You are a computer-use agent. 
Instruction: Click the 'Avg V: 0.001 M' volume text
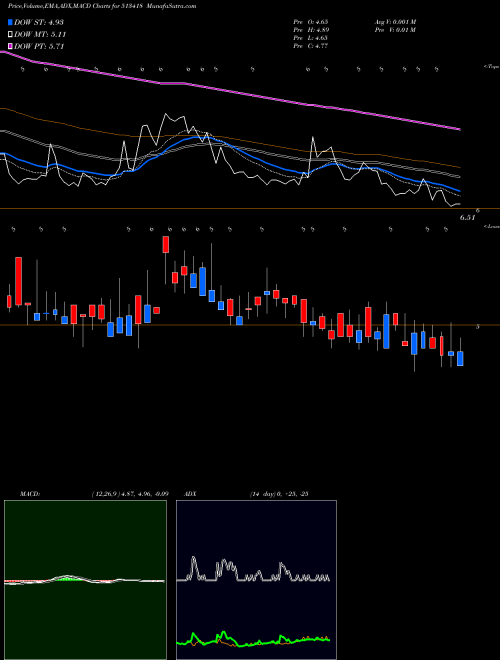[x=395, y=22]
